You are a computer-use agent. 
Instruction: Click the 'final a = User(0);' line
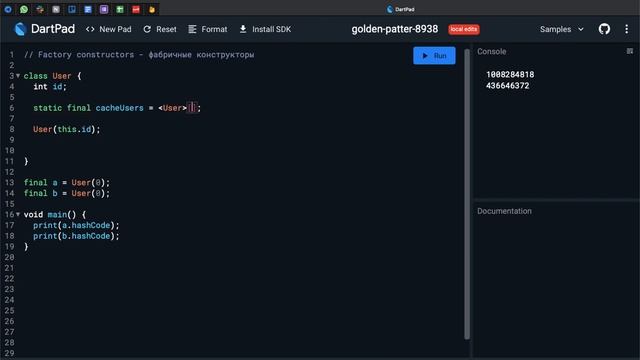67,182
